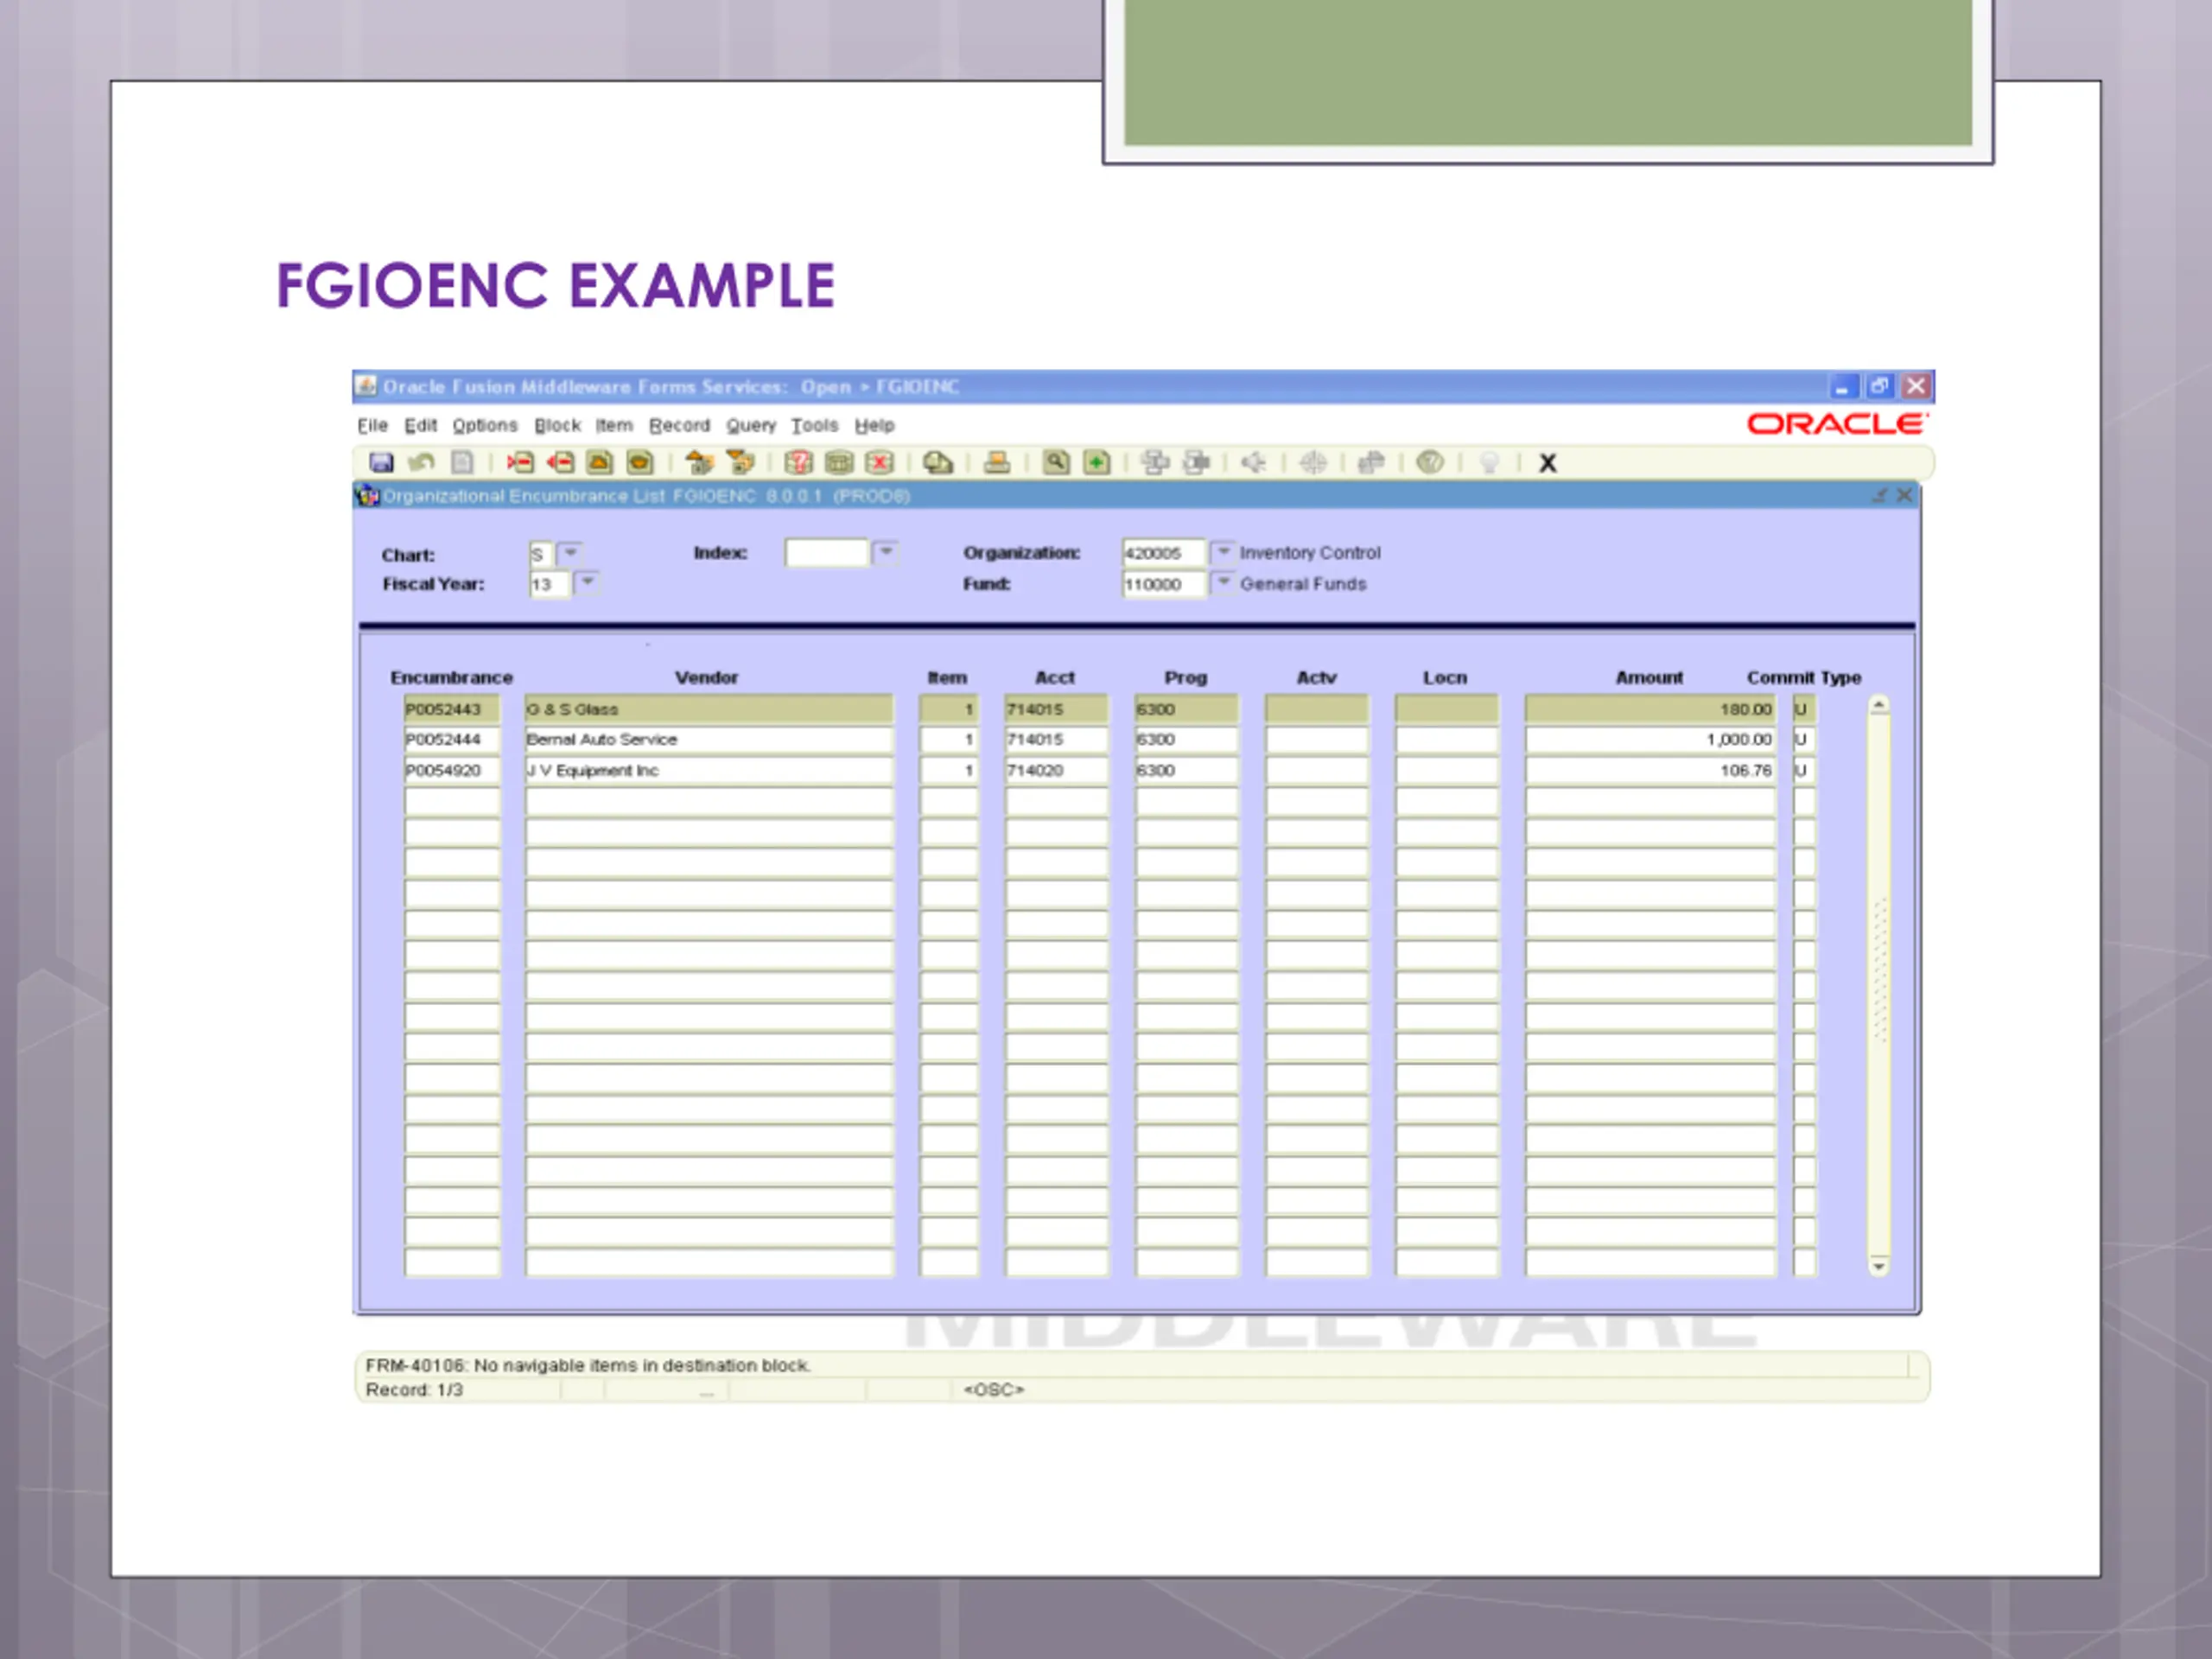Click the Select document icon in toolbar
This screenshot has height=1659, width=2212.
click(461, 462)
